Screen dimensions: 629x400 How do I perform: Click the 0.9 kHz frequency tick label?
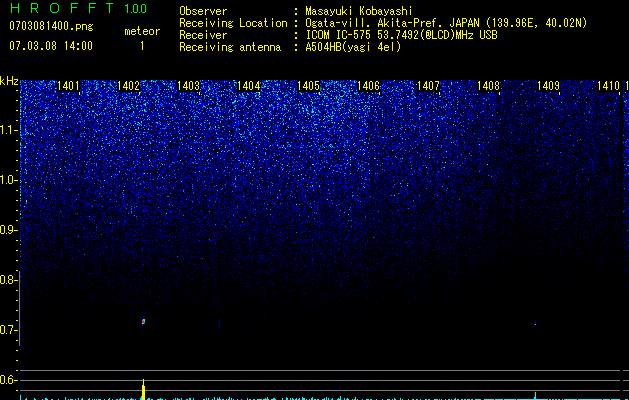[7, 230]
